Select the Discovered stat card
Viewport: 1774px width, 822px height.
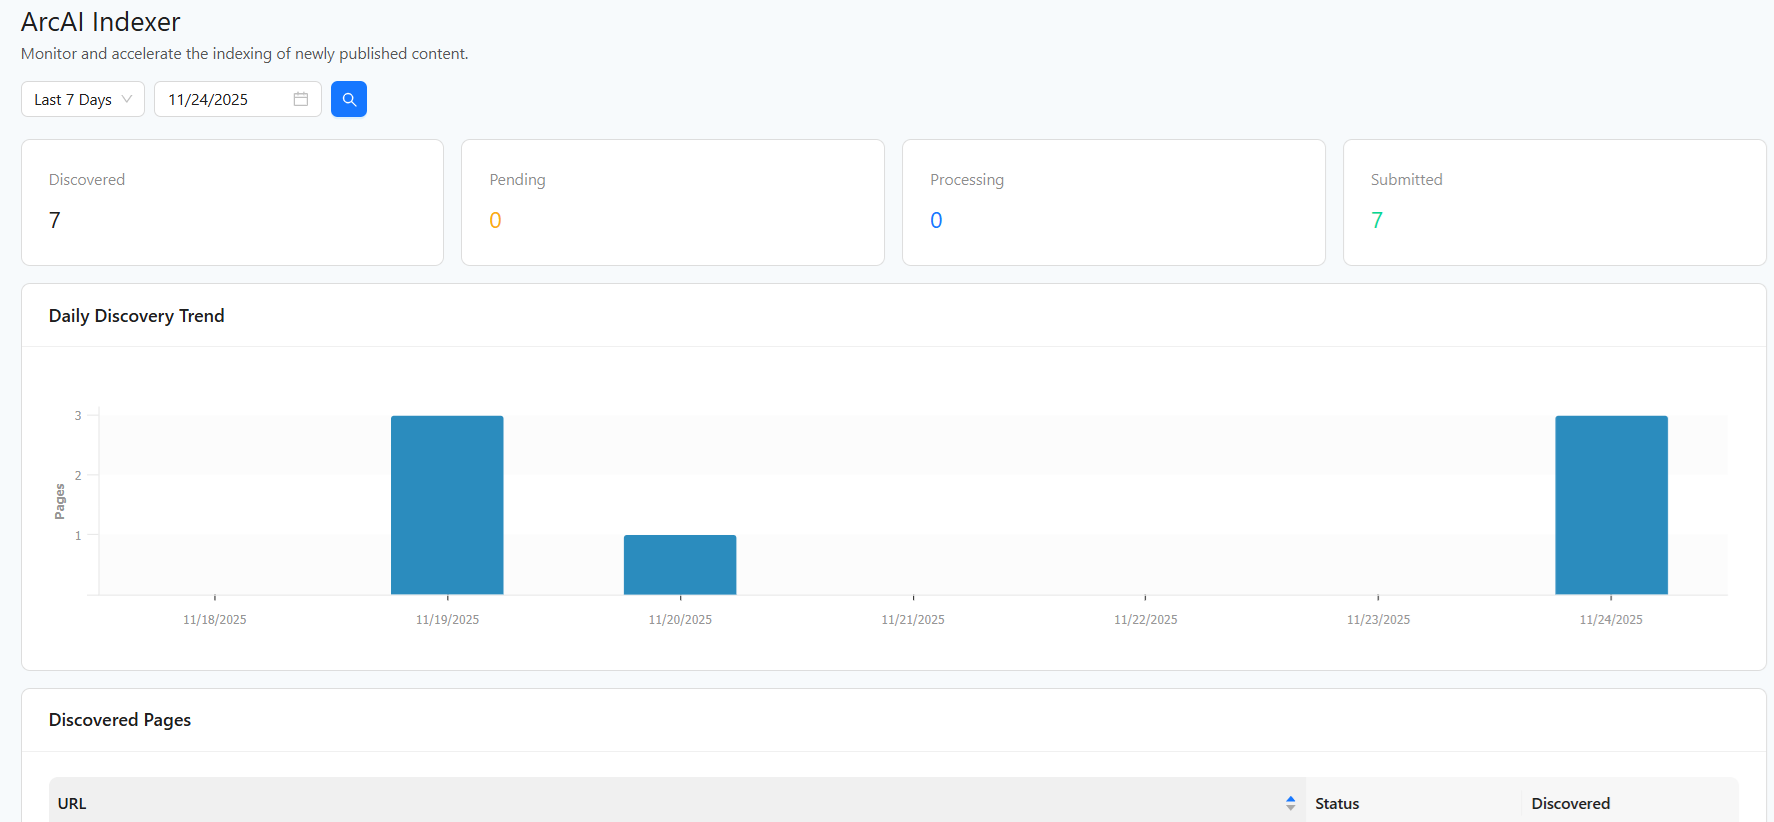(x=232, y=202)
